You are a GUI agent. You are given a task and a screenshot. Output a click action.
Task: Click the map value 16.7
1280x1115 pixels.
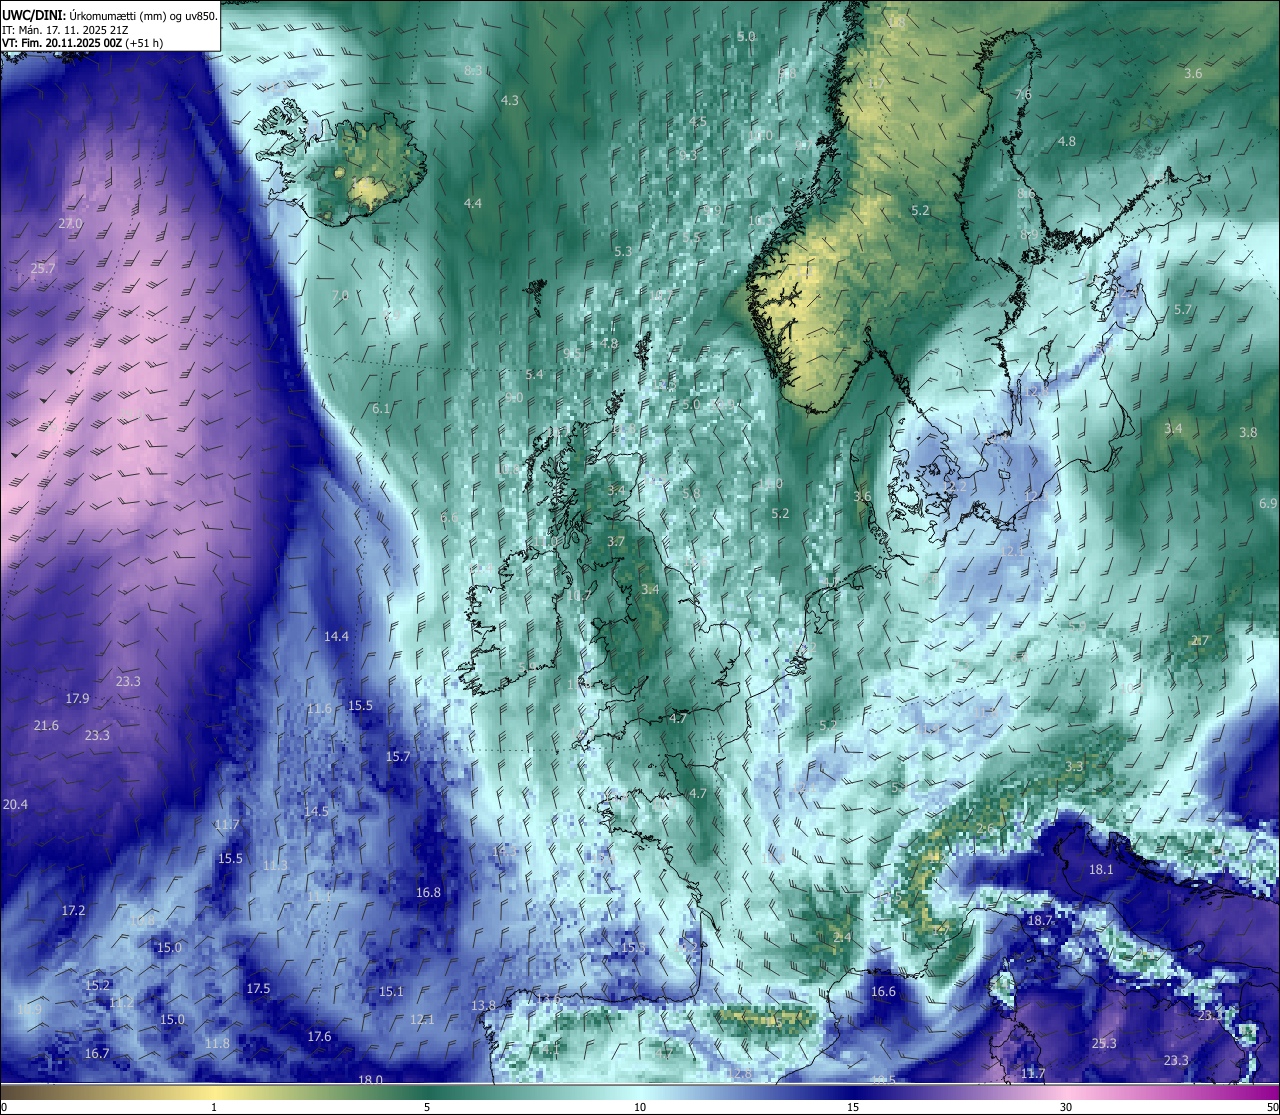(97, 1053)
